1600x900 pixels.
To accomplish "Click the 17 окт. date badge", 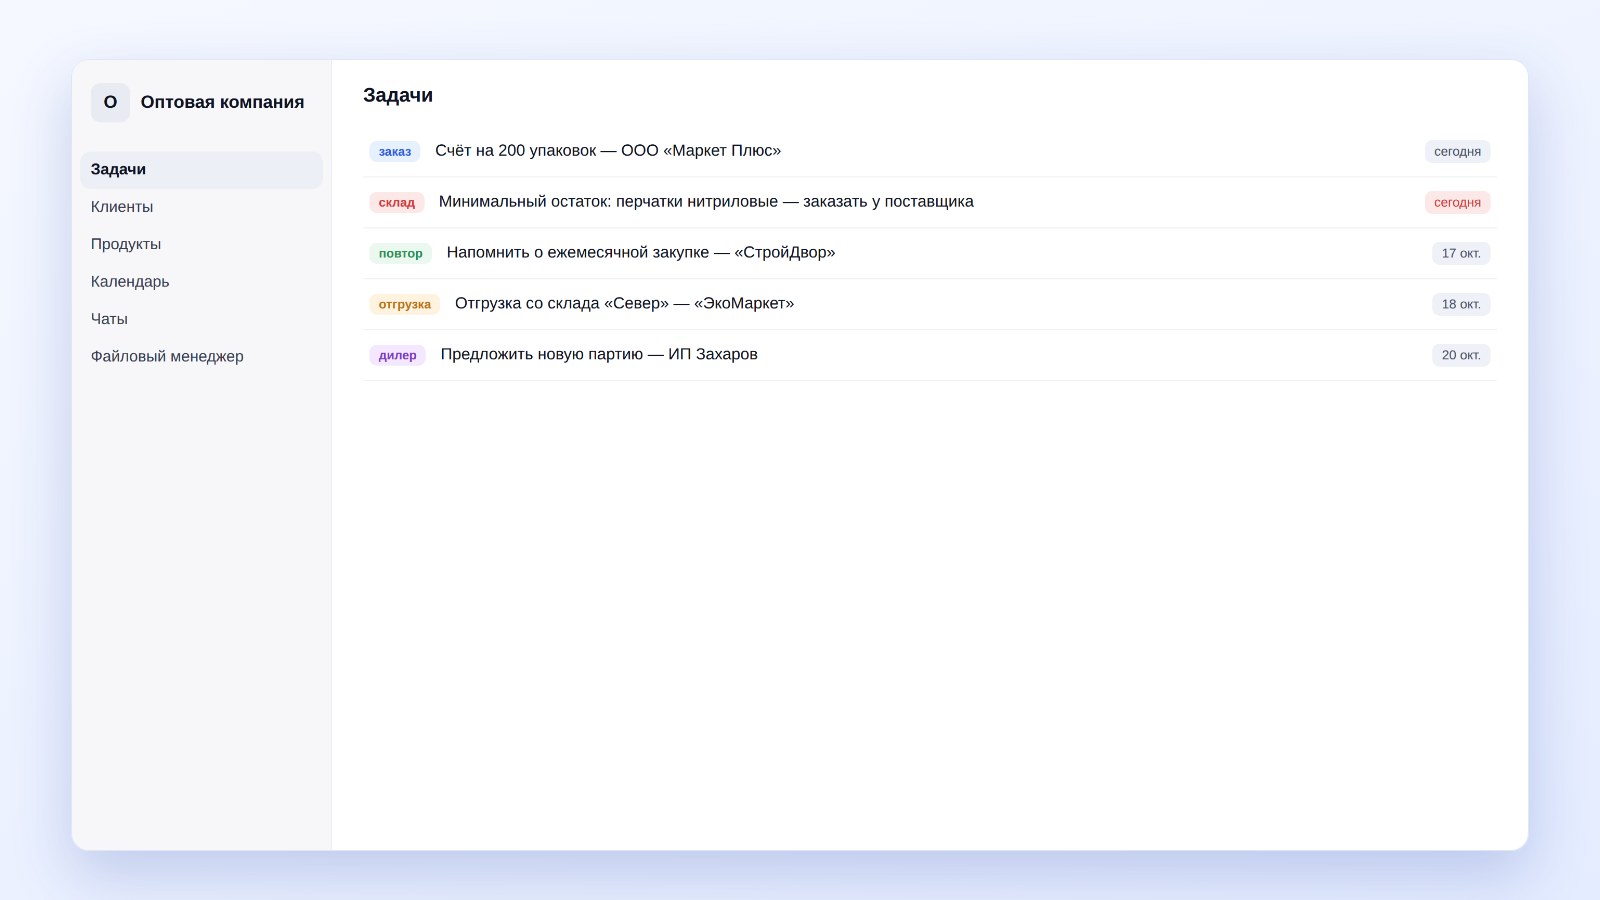I will coord(1461,253).
